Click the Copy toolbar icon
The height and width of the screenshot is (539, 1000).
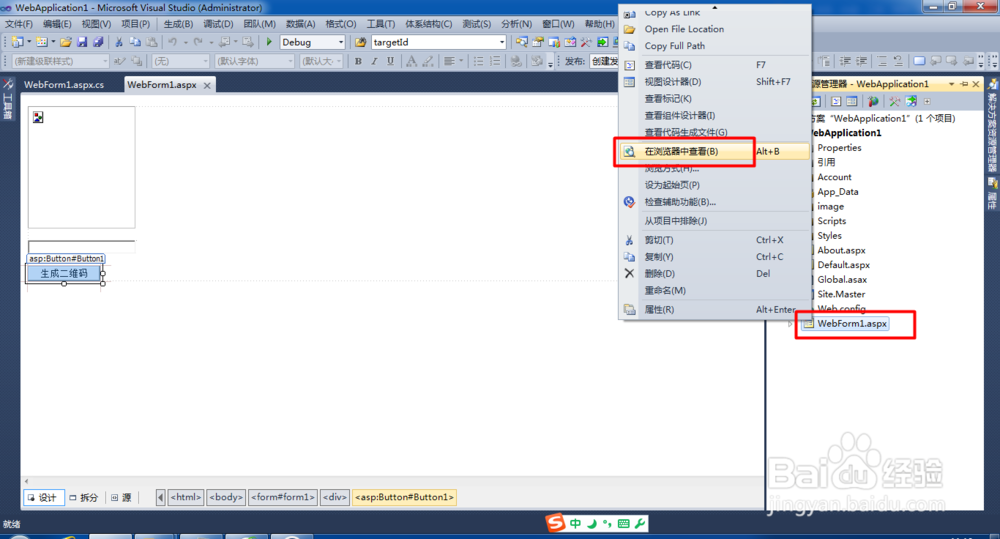[135, 42]
